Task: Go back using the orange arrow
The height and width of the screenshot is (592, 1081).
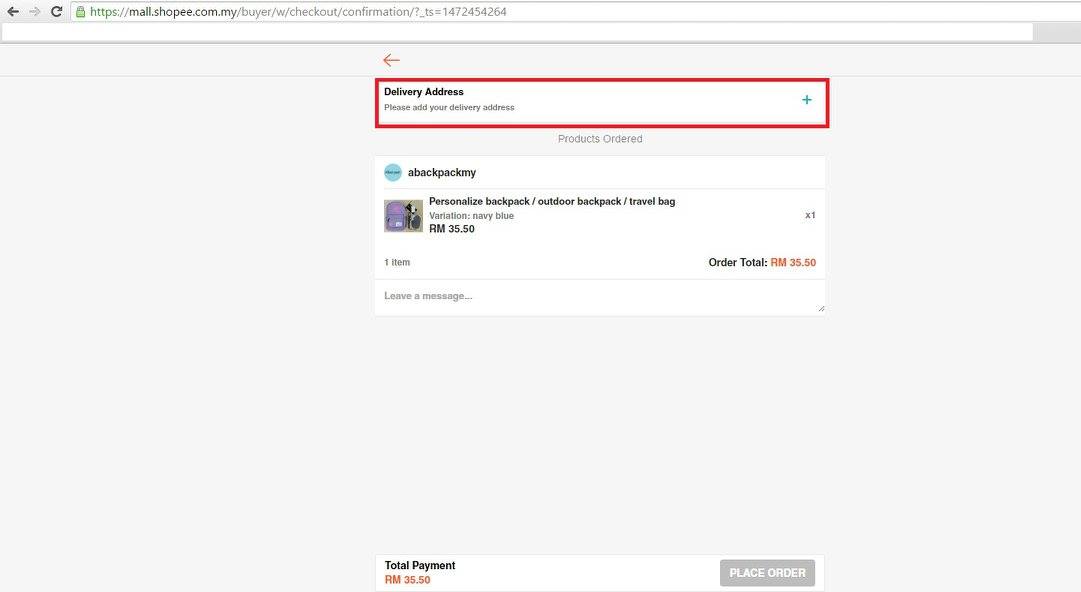Action: point(392,61)
